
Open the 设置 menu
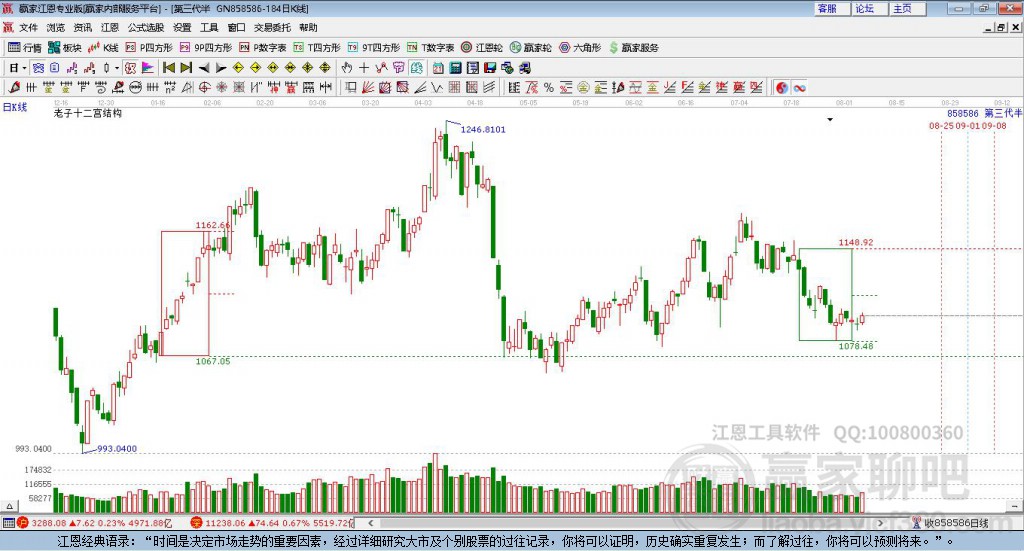(x=182, y=27)
